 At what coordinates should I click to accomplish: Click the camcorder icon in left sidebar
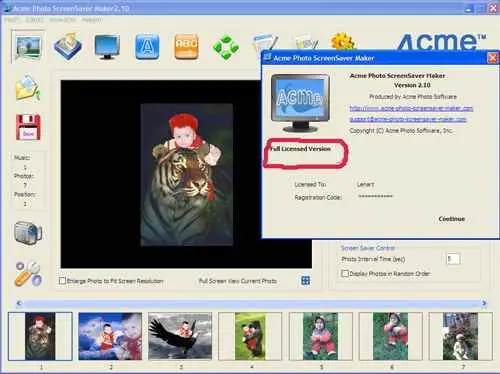[x=28, y=233]
